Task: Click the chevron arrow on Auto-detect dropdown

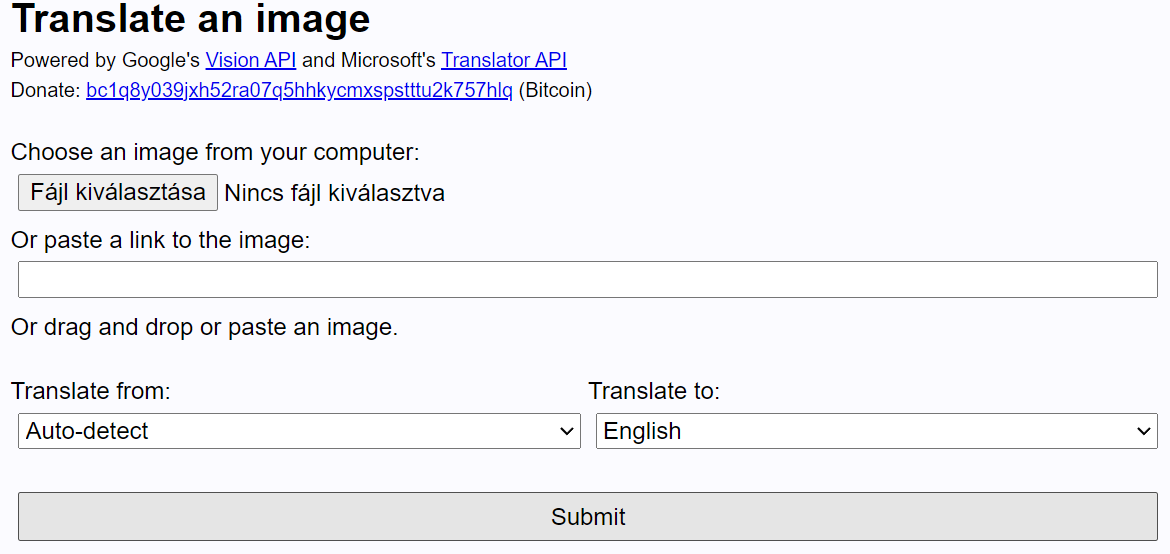Action: 567,432
